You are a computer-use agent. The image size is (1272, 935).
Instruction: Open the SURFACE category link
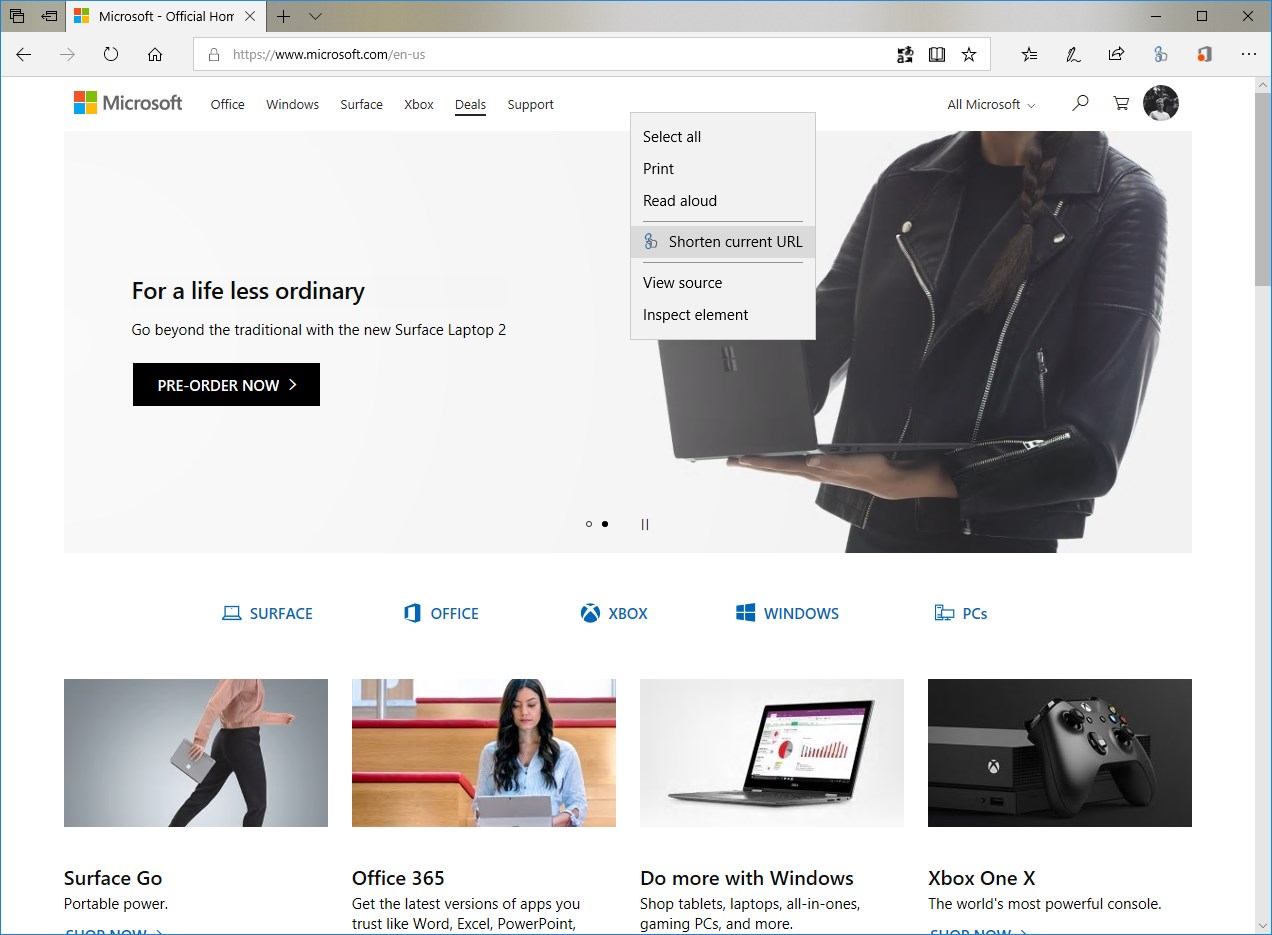267,613
